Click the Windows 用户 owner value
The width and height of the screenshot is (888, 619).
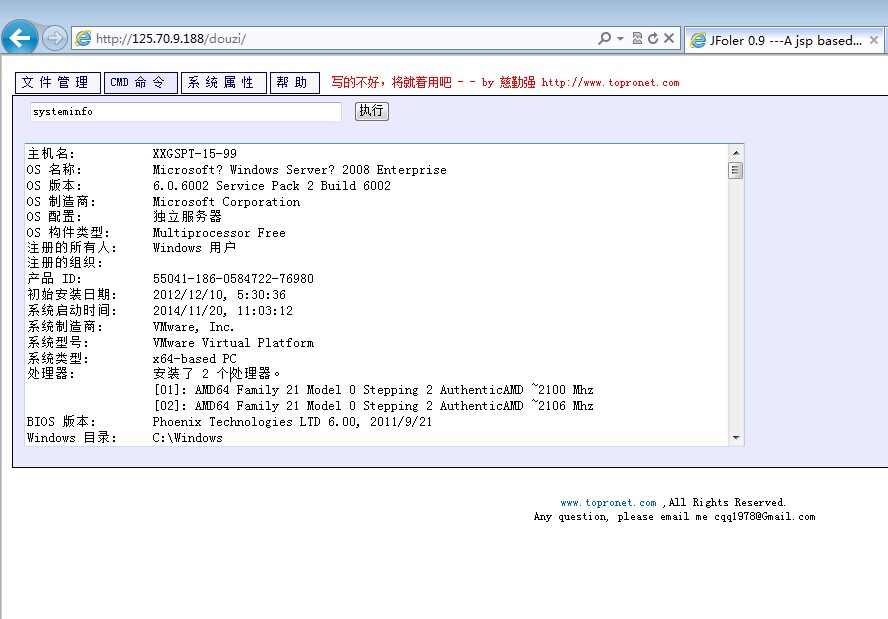194,247
